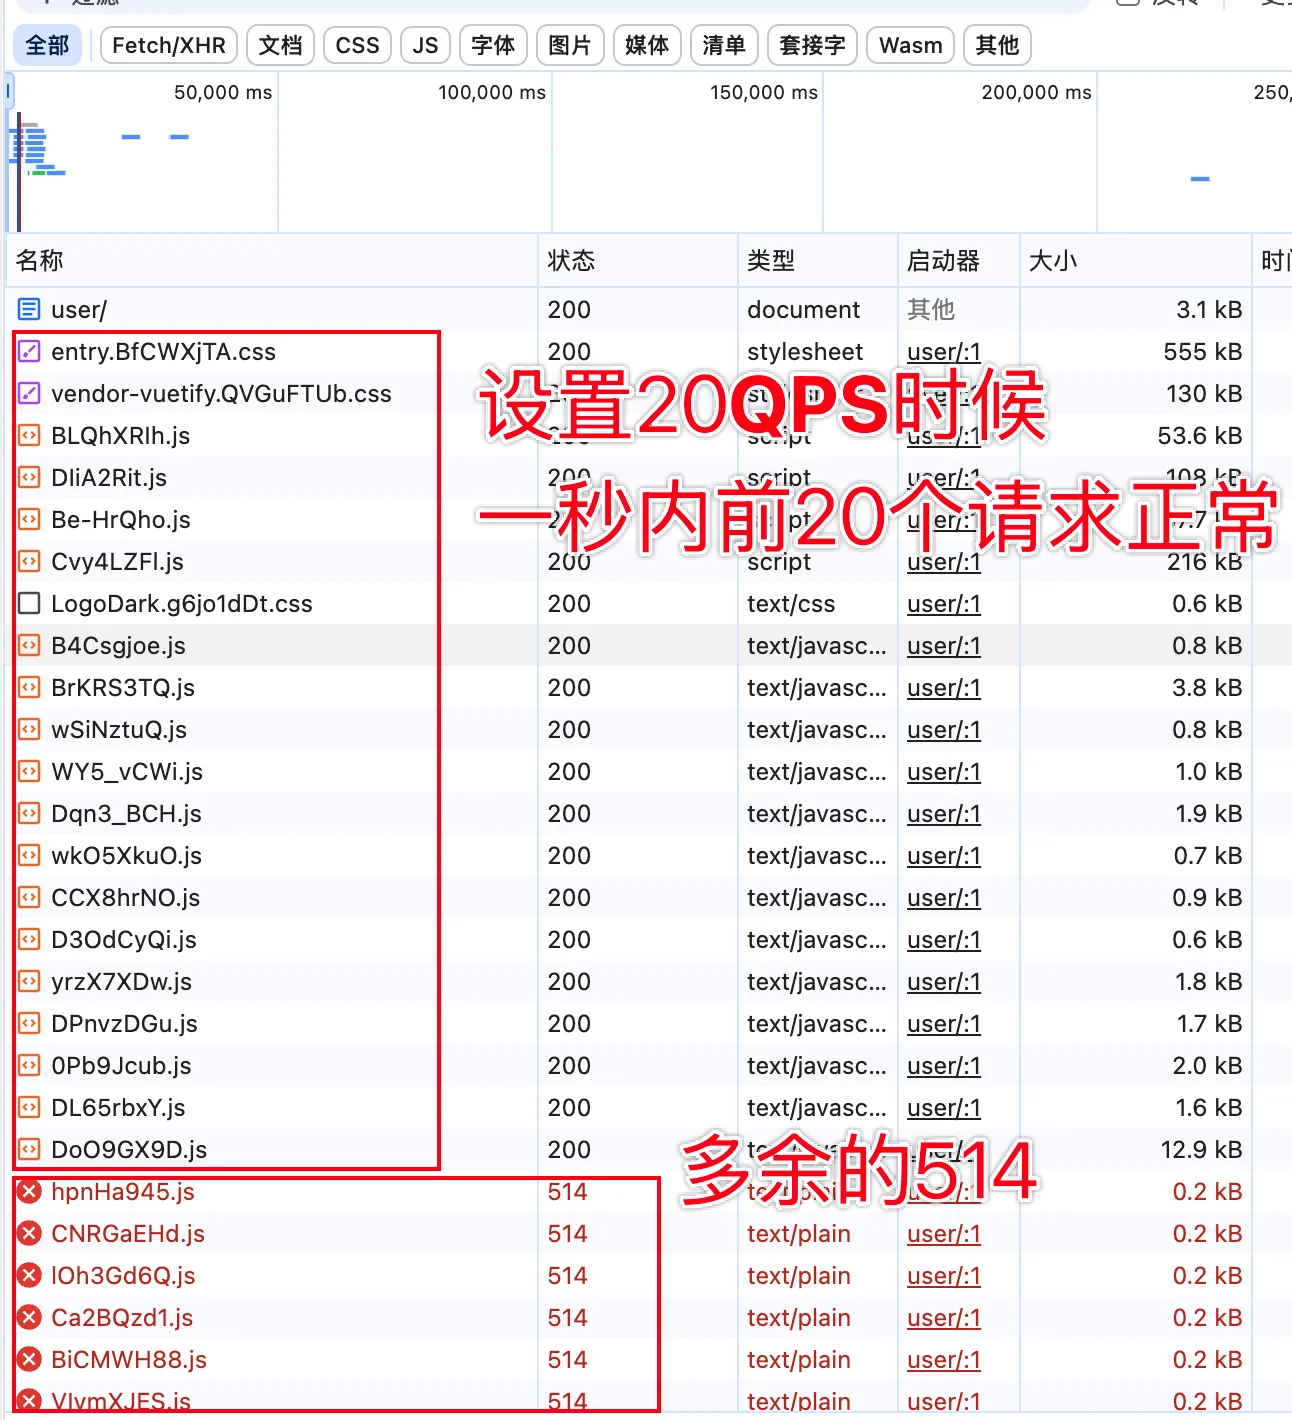Filter requests by CSS type

(357, 45)
